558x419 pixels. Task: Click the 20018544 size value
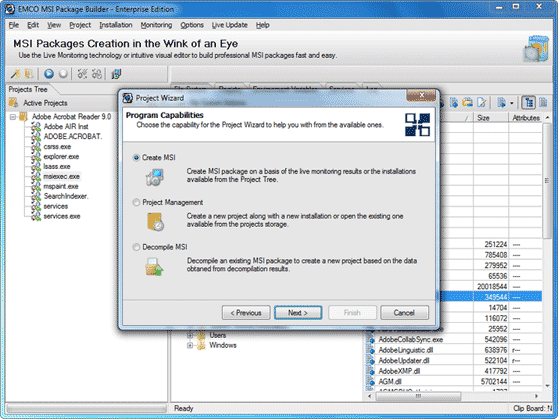[492, 287]
